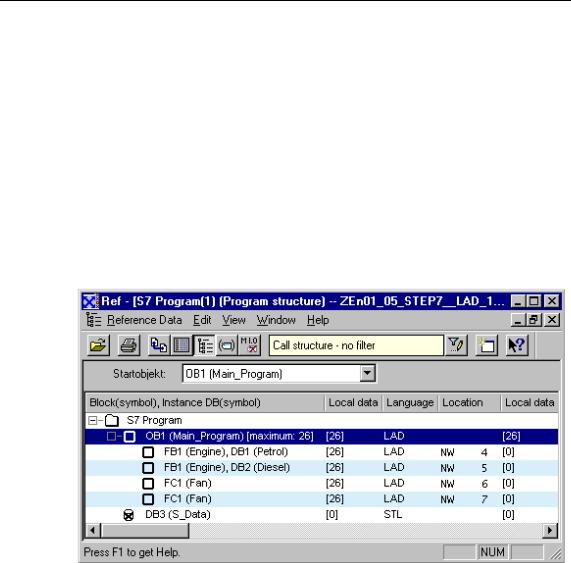Select FB1 (Engine), DB1 (Petrol) row
Screen dimensions: 571x563
(322, 452)
